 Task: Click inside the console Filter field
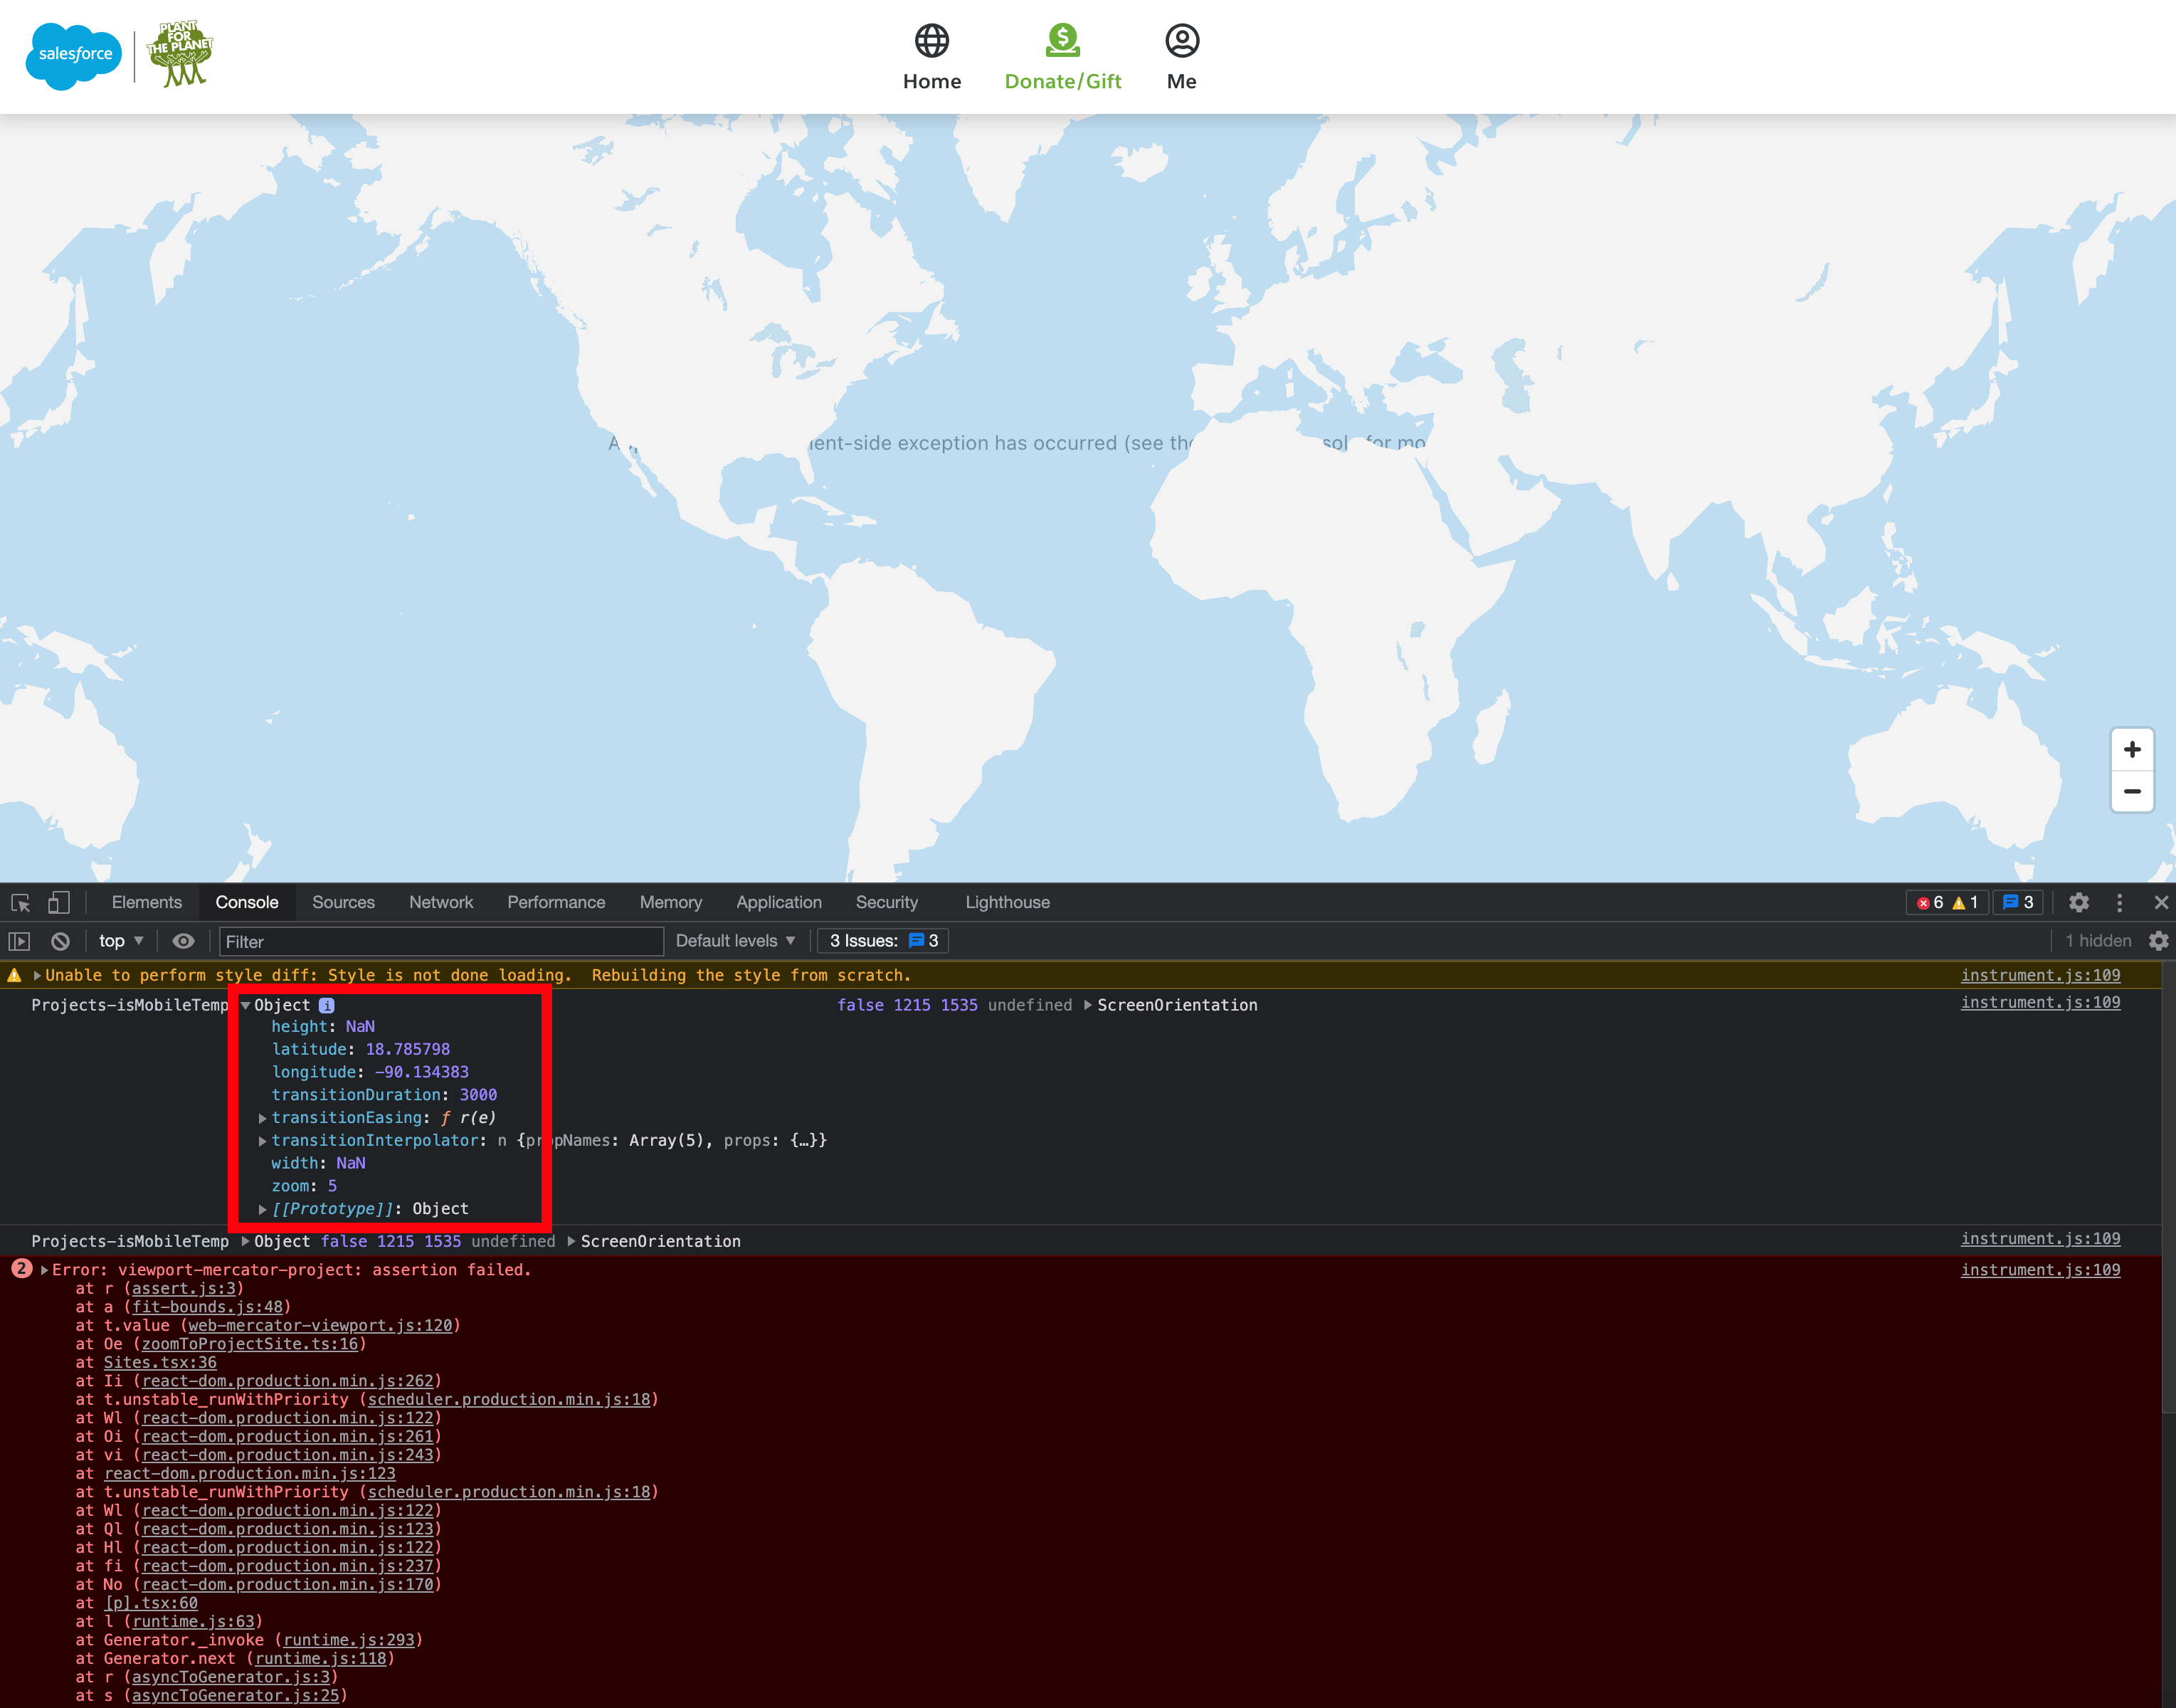point(440,941)
